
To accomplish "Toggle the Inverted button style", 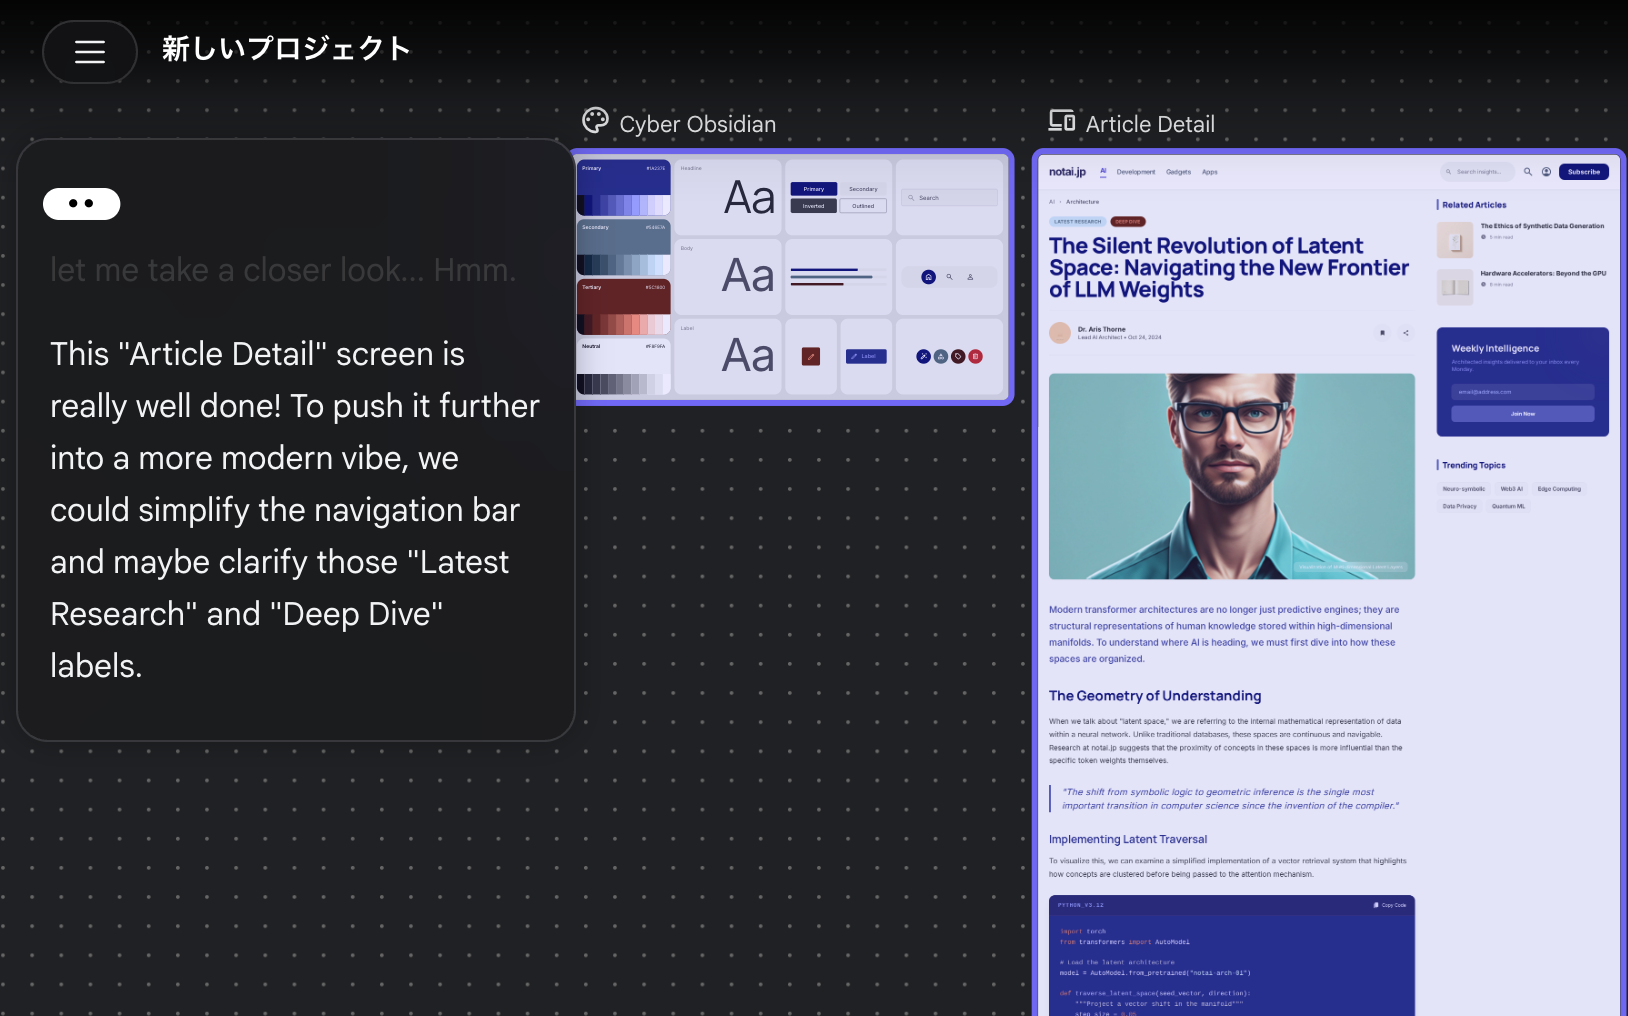I will pyautogui.click(x=813, y=206).
